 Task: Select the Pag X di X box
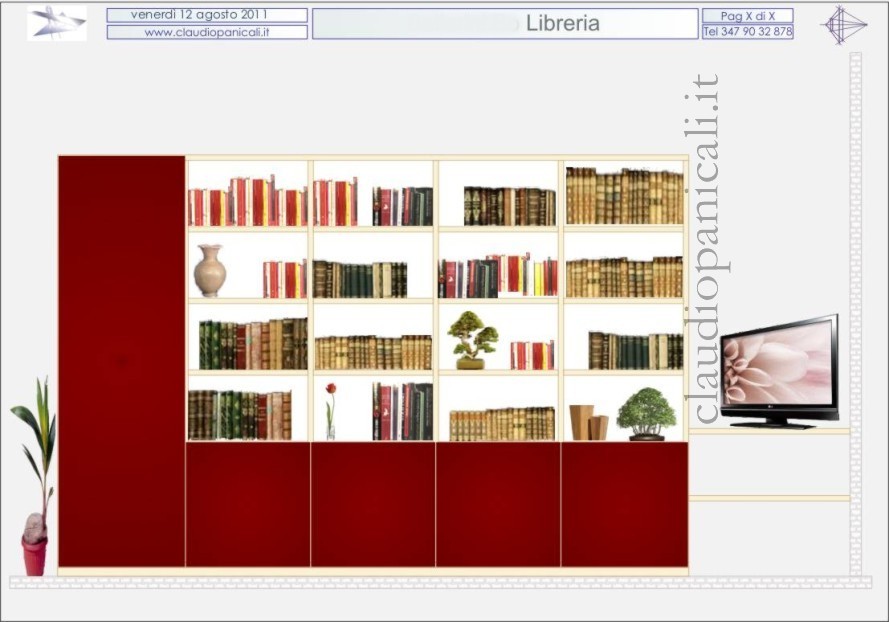click(x=747, y=16)
